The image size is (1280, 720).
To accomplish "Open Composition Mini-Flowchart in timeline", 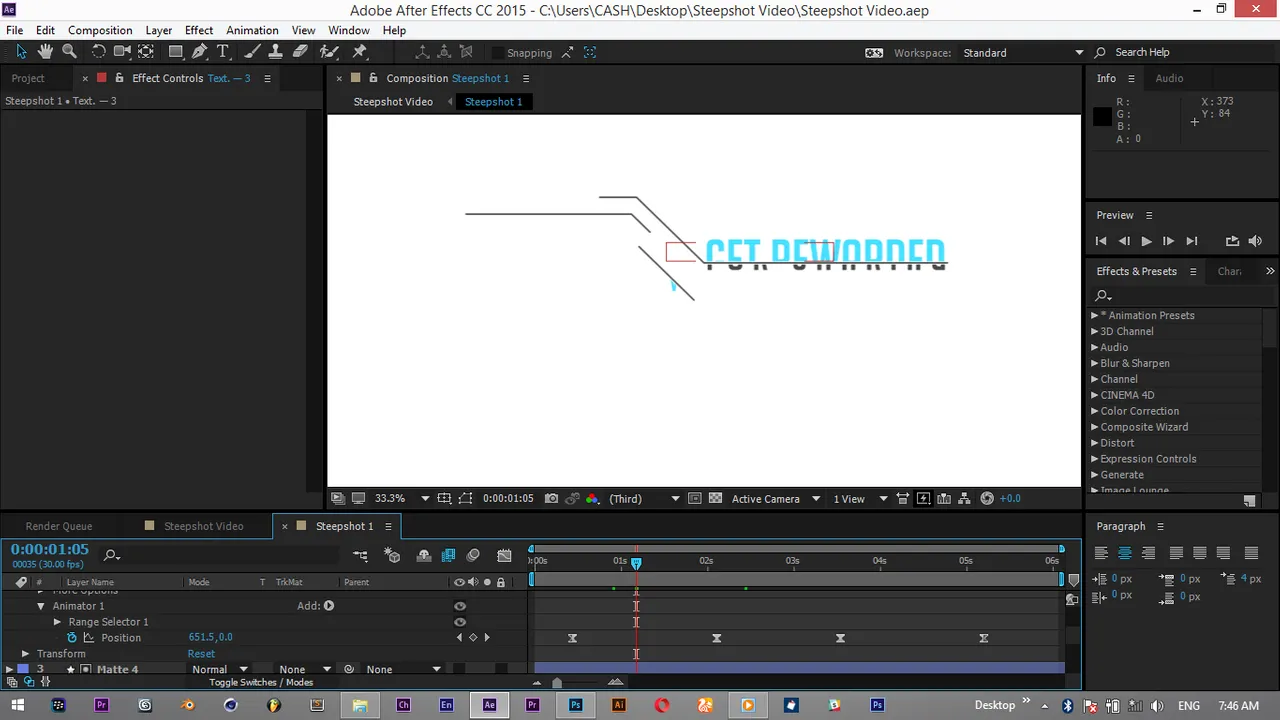I will pyautogui.click(x=360, y=555).
